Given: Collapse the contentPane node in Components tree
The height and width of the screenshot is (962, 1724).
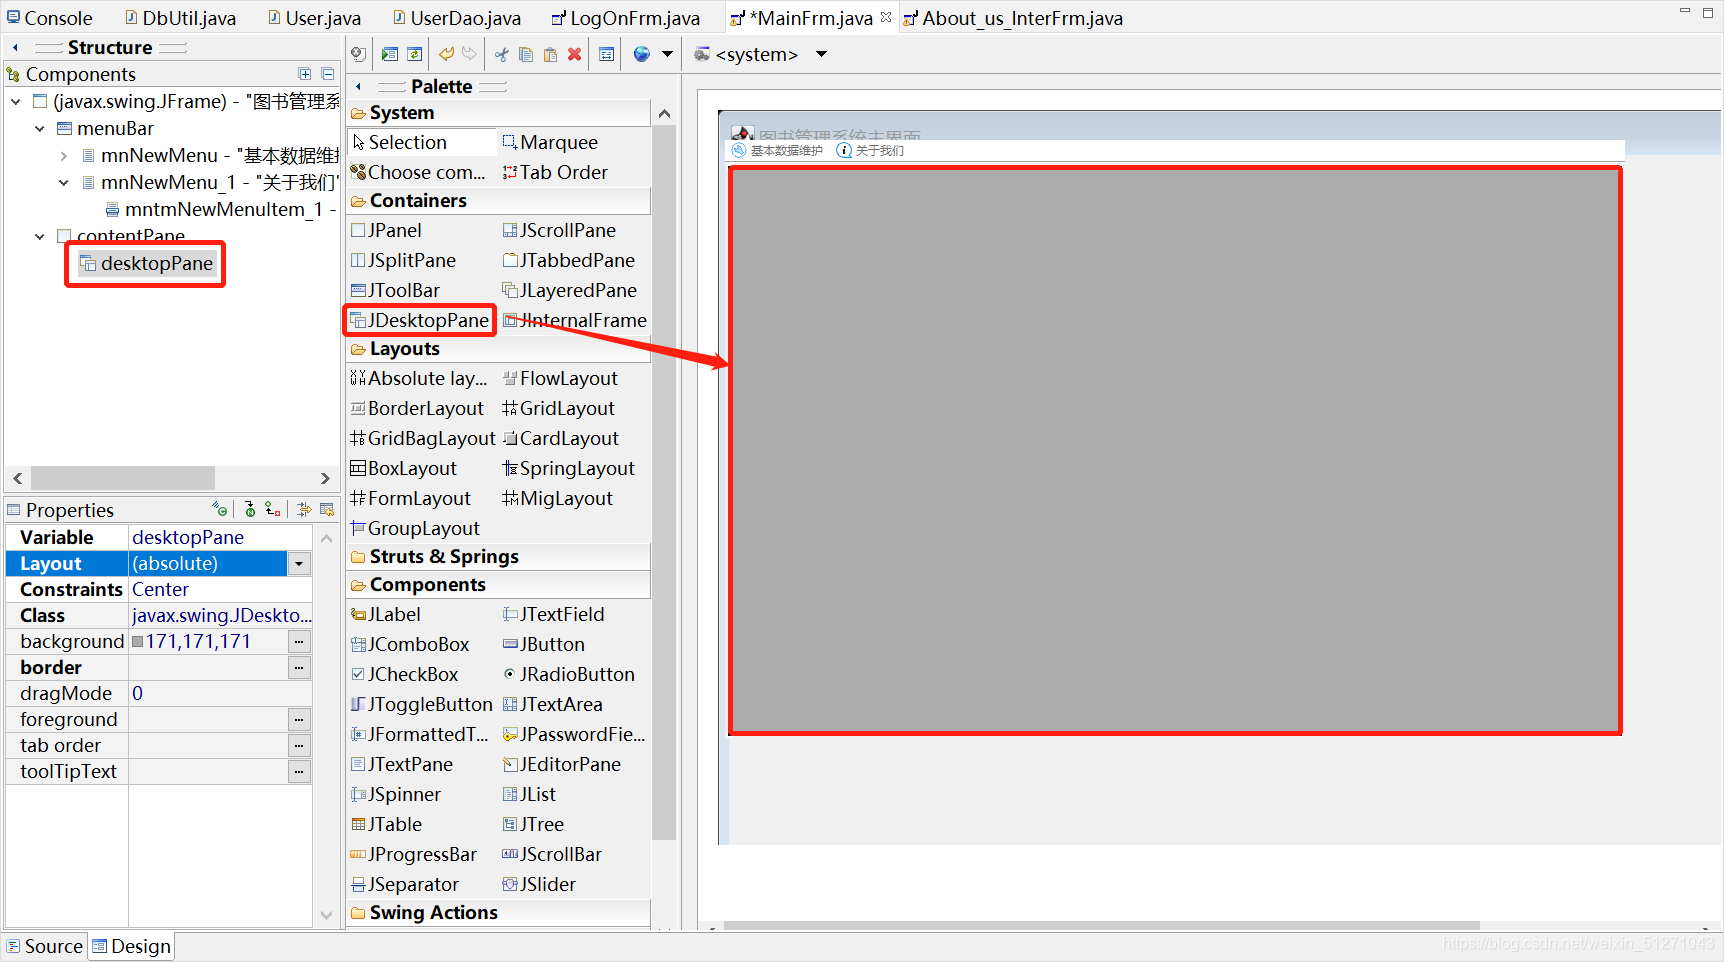Looking at the screenshot, I should pyautogui.click(x=40, y=236).
